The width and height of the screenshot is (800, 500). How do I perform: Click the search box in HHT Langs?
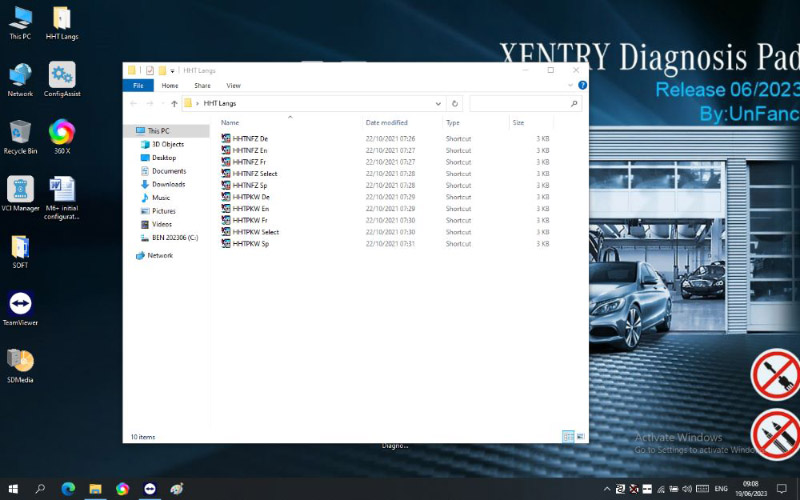coord(520,103)
